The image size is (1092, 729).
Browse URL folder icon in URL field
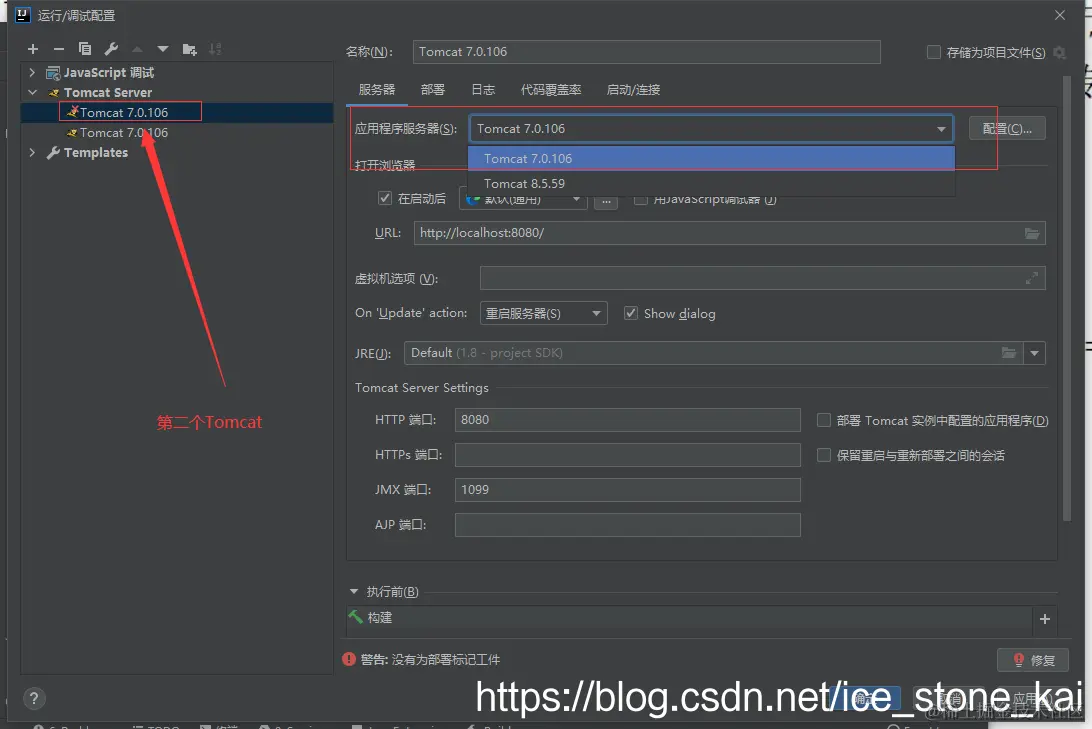[x=1032, y=233]
